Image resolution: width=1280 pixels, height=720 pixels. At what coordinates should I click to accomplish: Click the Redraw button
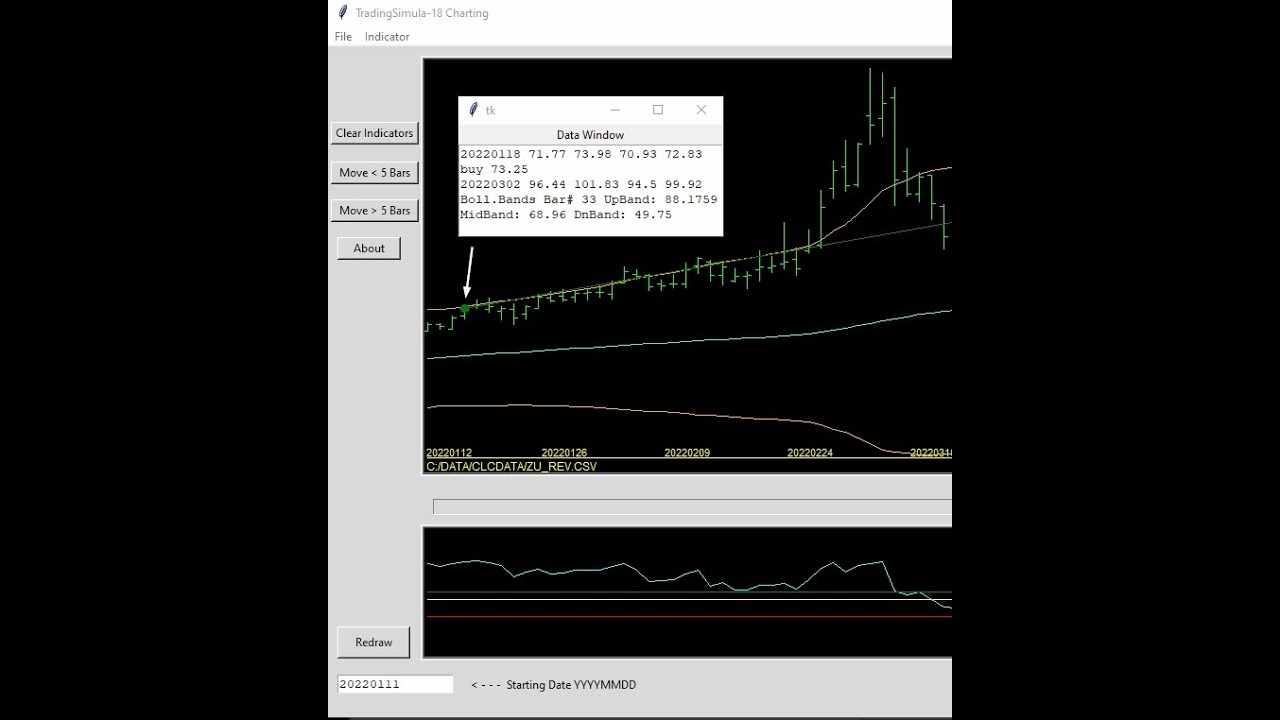click(374, 642)
